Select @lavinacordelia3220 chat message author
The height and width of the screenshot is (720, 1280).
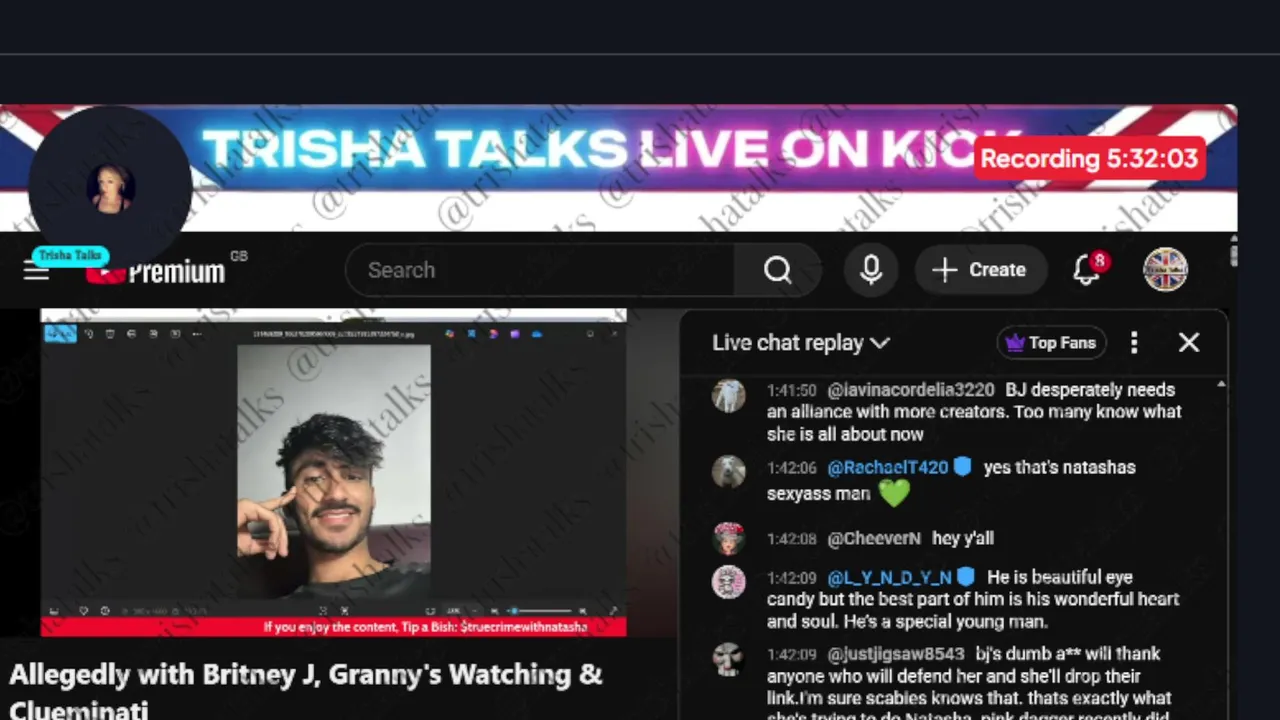tap(911, 390)
